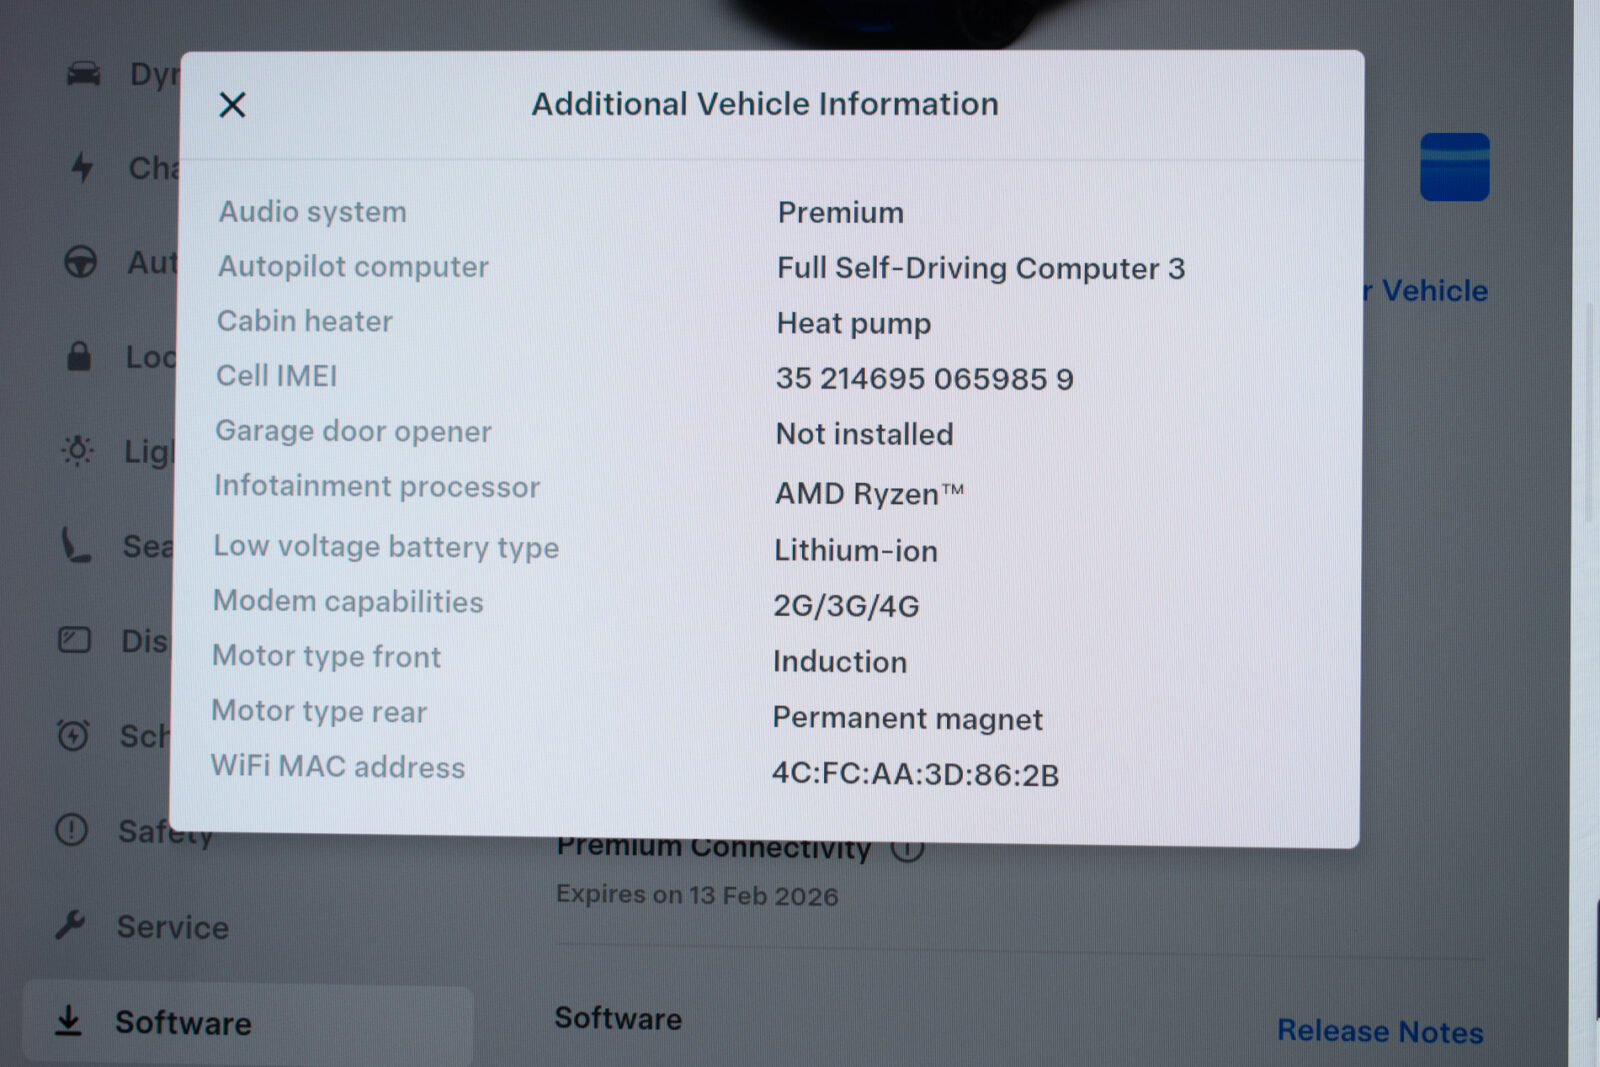Open Charging via the lightning bolt icon

coord(82,167)
